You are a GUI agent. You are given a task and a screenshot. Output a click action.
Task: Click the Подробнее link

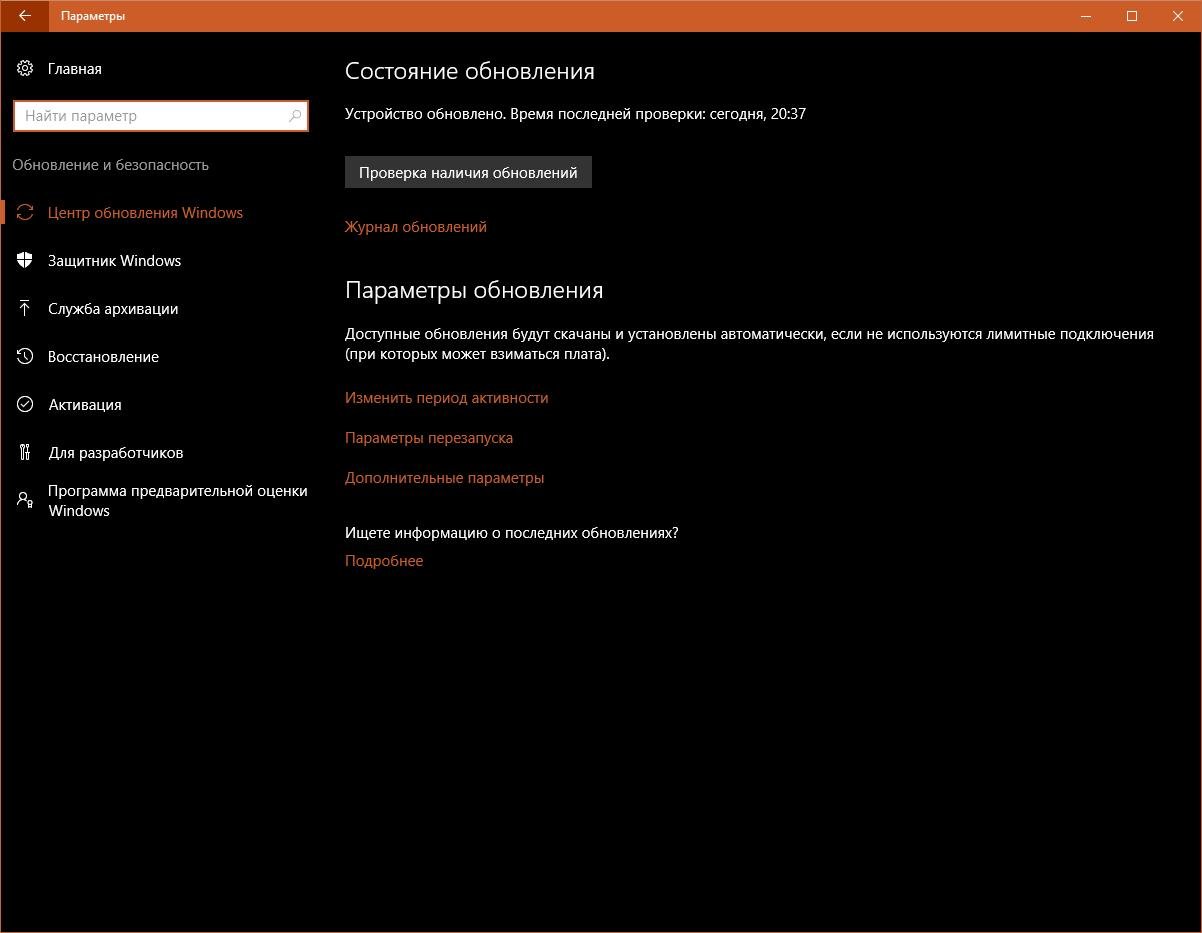pos(384,561)
